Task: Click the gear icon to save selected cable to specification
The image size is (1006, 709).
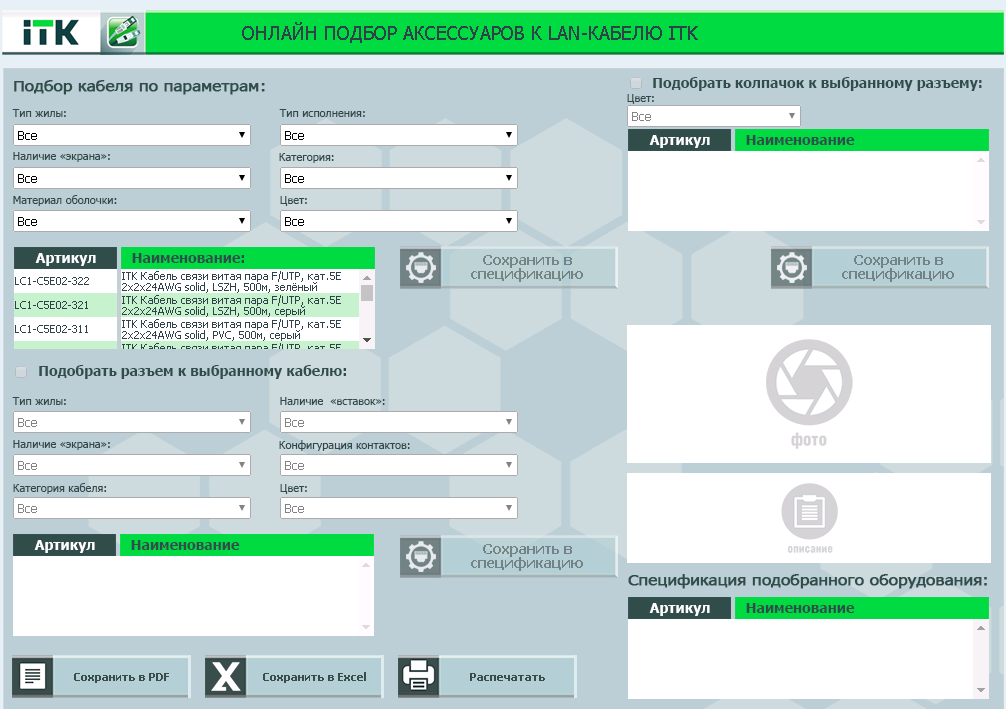Action: (x=420, y=267)
